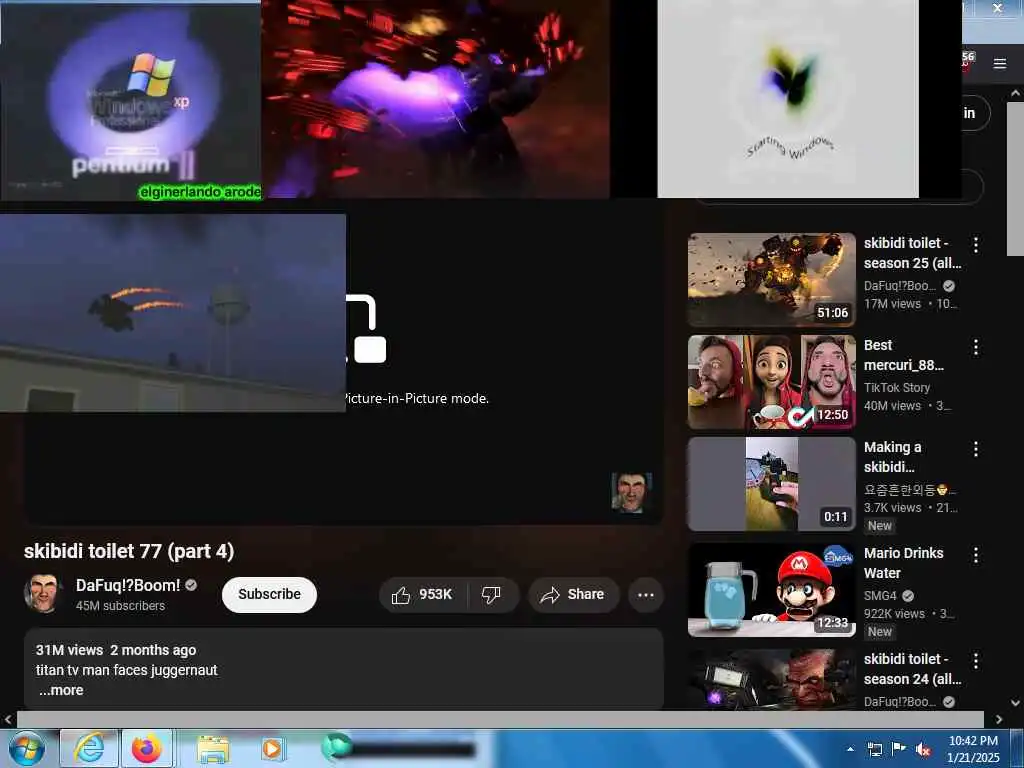1024x768 pixels.
Task: Open options for Making a skibidi video
Action: point(976,449)
